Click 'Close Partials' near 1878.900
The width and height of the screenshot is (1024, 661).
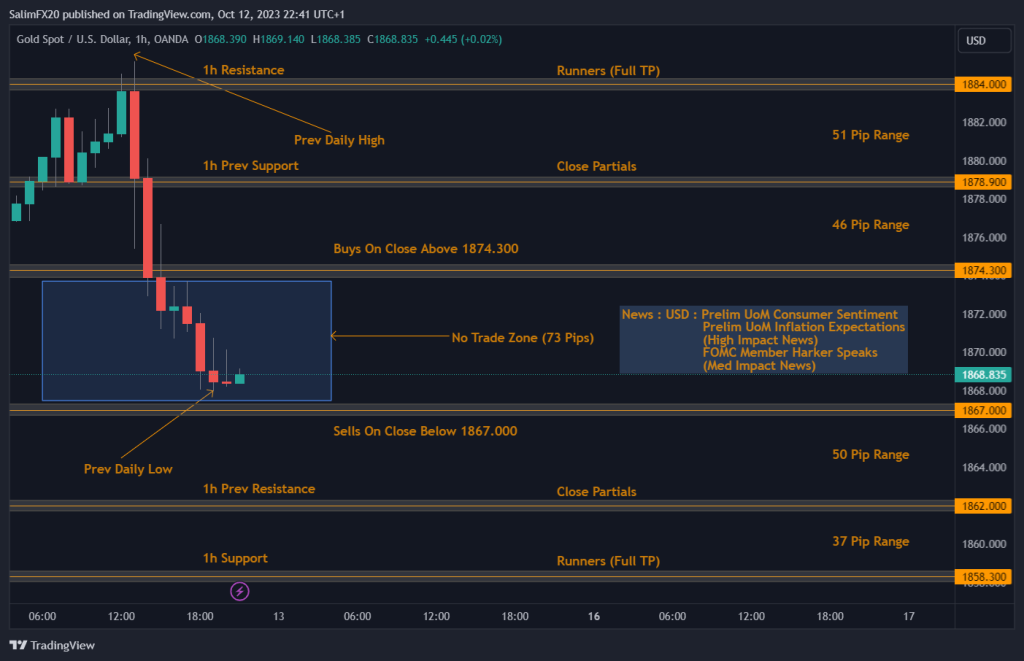point(596,167)
